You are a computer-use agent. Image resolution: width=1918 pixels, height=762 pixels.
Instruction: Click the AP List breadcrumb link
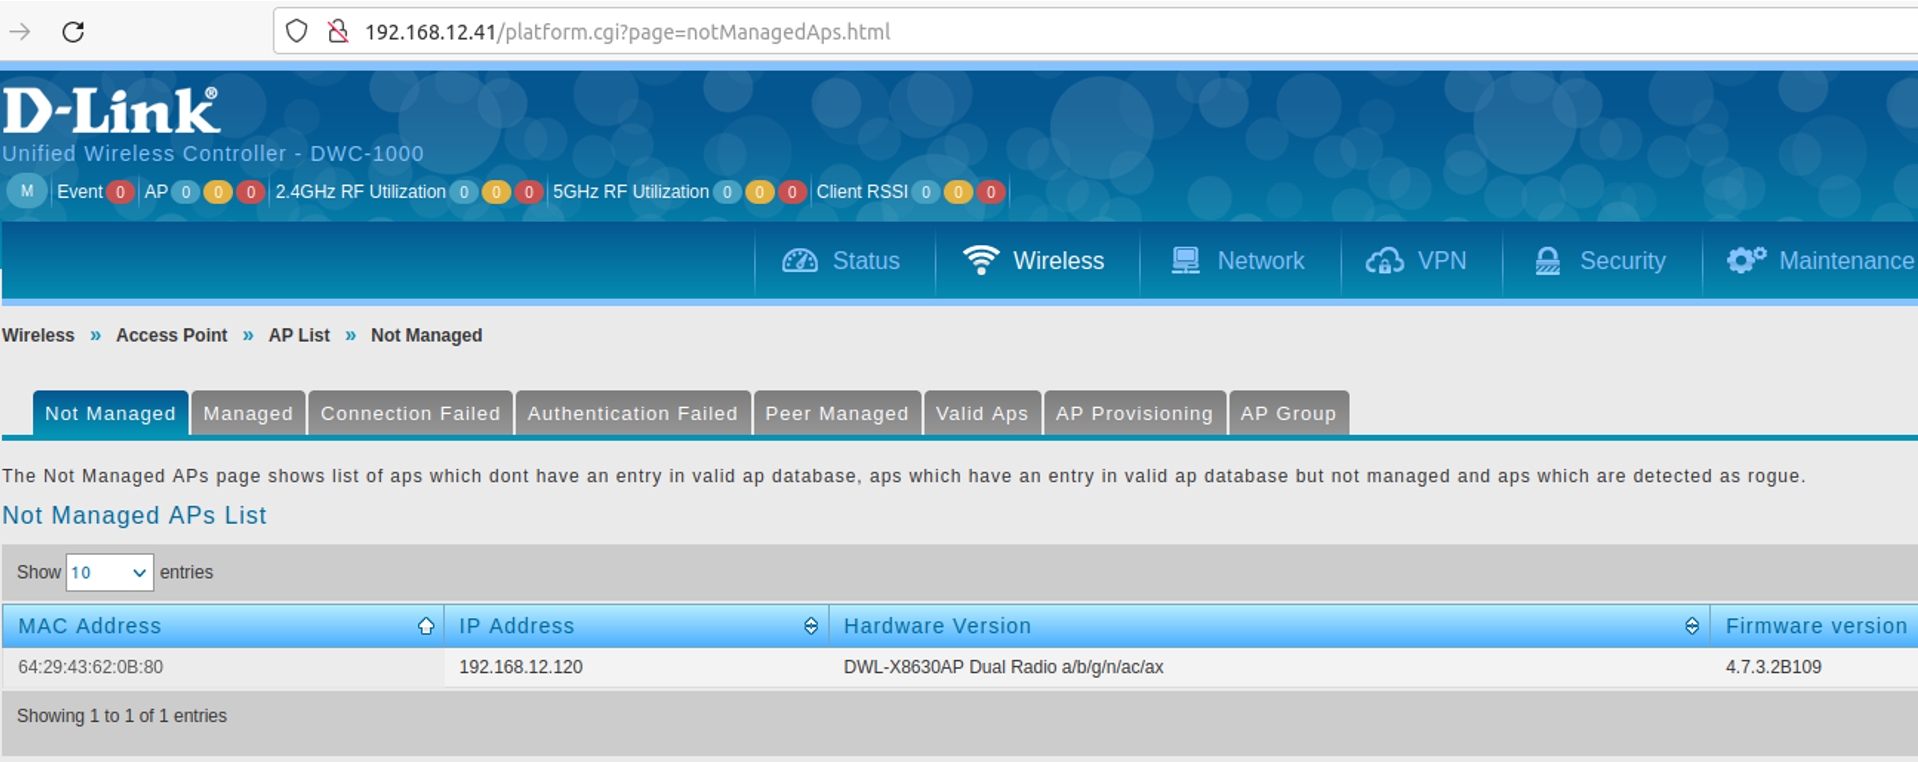coord(299,336)
